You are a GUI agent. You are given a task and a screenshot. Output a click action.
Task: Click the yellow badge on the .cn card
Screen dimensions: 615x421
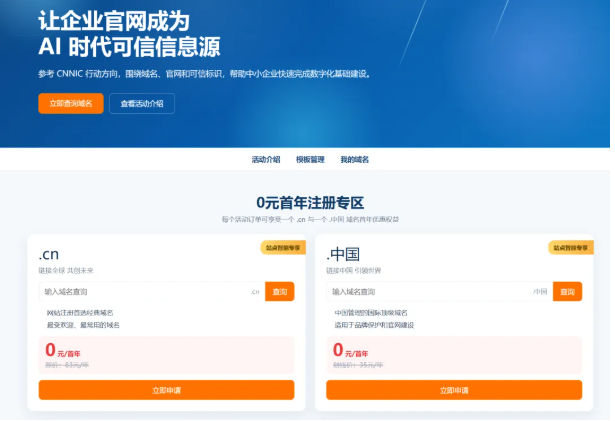click(283, 248)
